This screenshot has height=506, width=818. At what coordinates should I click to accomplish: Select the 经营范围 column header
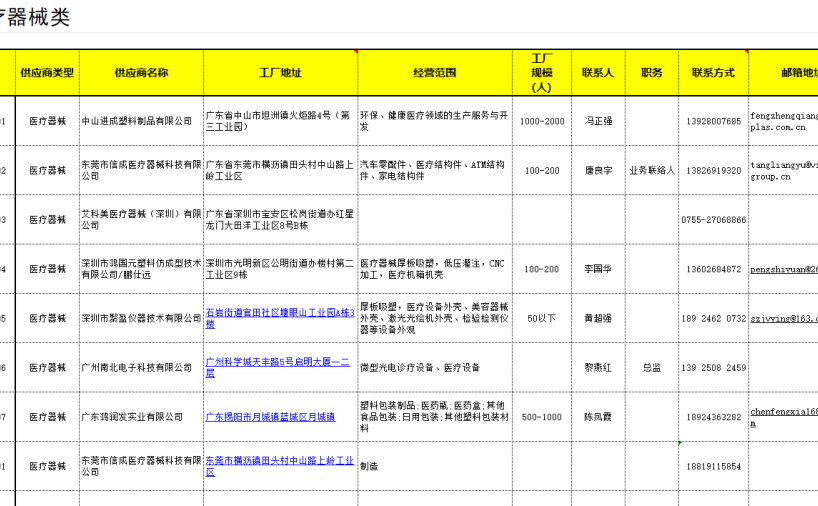point(434,73)
